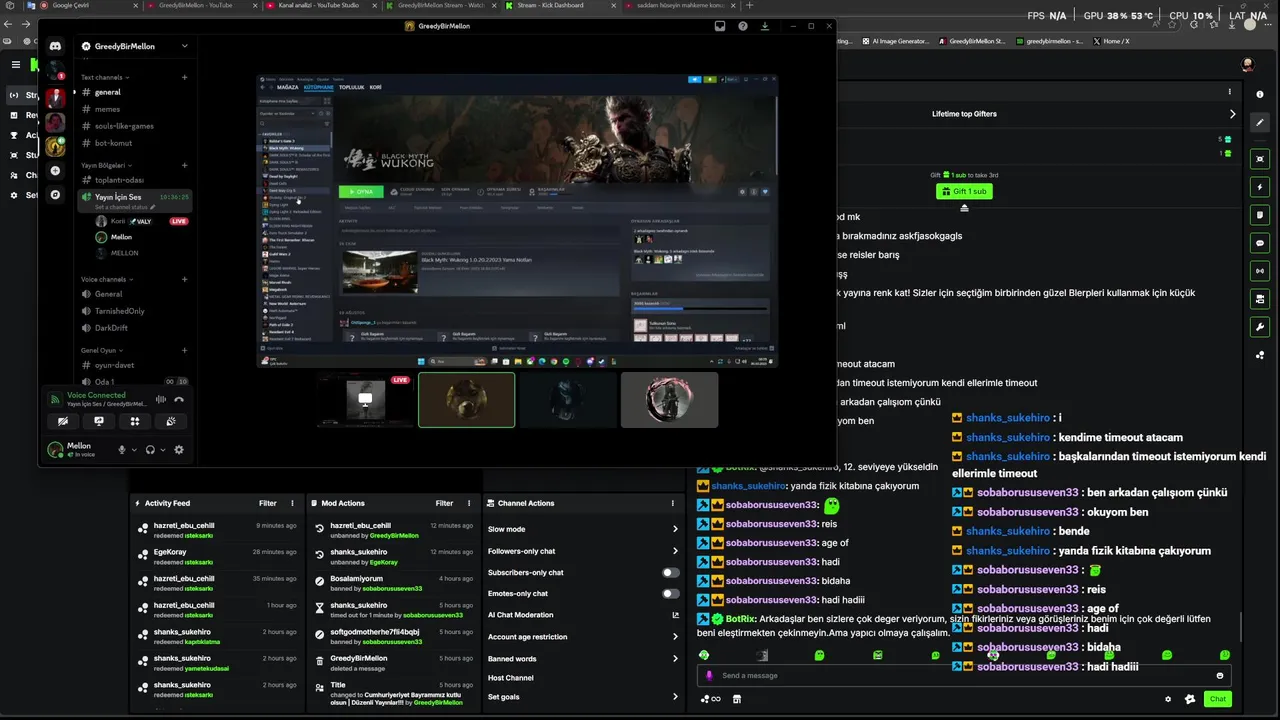
Task: Open Discord user settings gear
Action: (179, 450)
